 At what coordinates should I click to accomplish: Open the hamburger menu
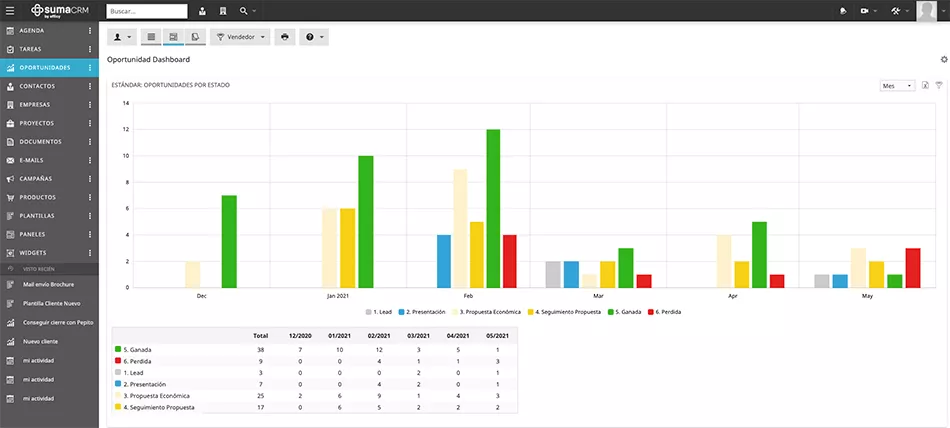(10, 10)
